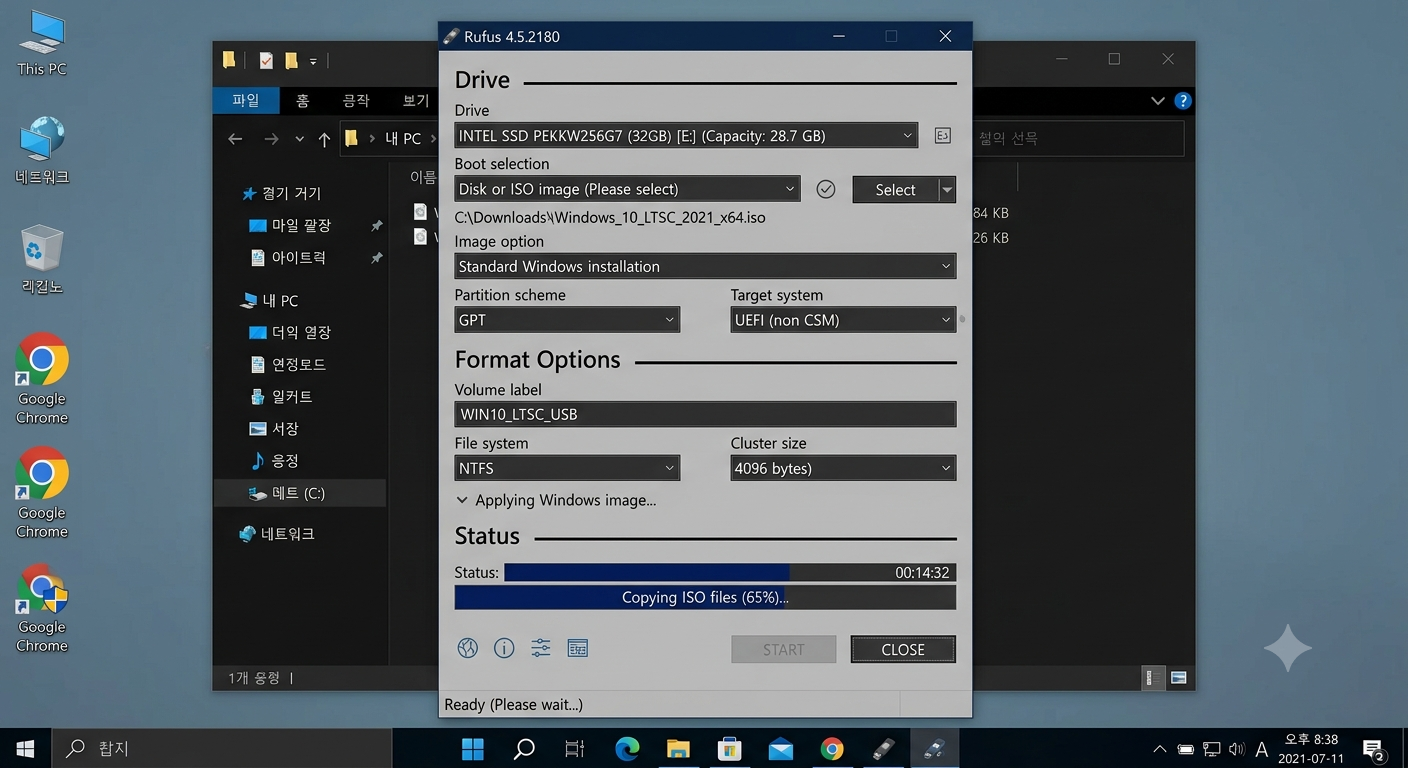Click the Copying ISO files progress bar
This screenshot has height=768, width=1408.
point(705,597)
